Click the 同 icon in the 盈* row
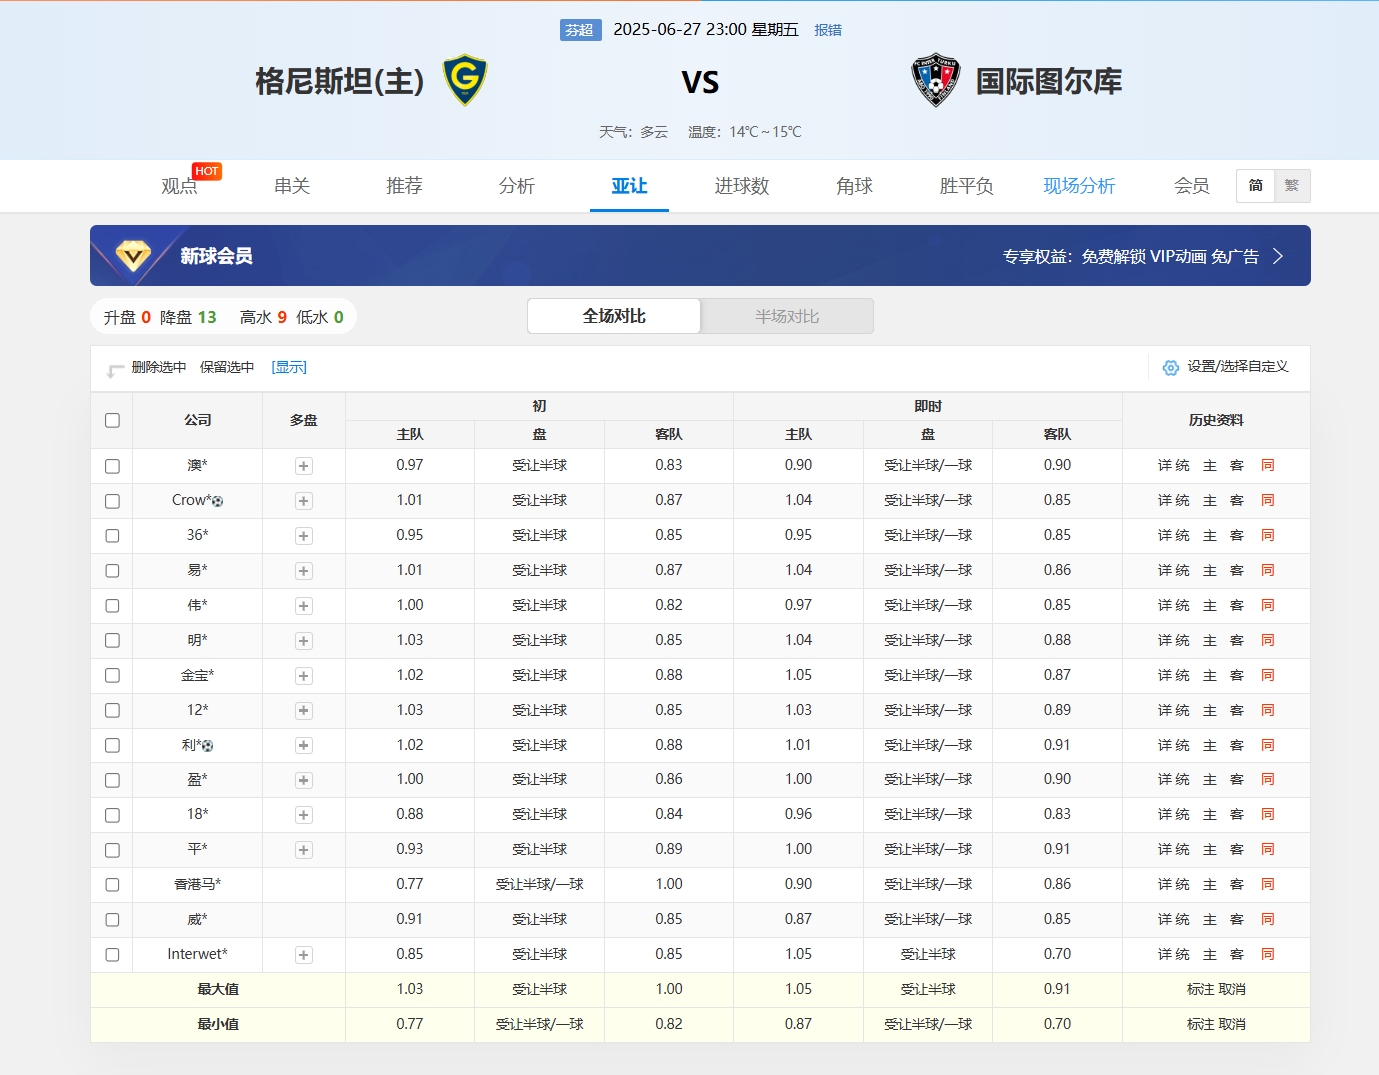The image size is (1379, 1075). click(x=1268, y=779)
